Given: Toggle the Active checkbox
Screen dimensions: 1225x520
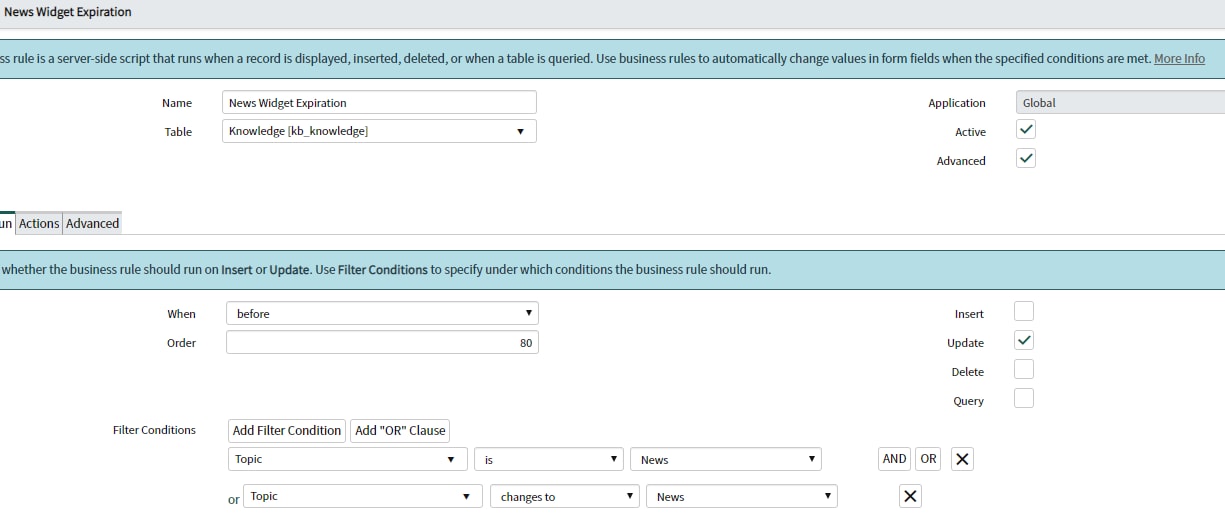Looking at the screenshot, I should (1025, 130).
